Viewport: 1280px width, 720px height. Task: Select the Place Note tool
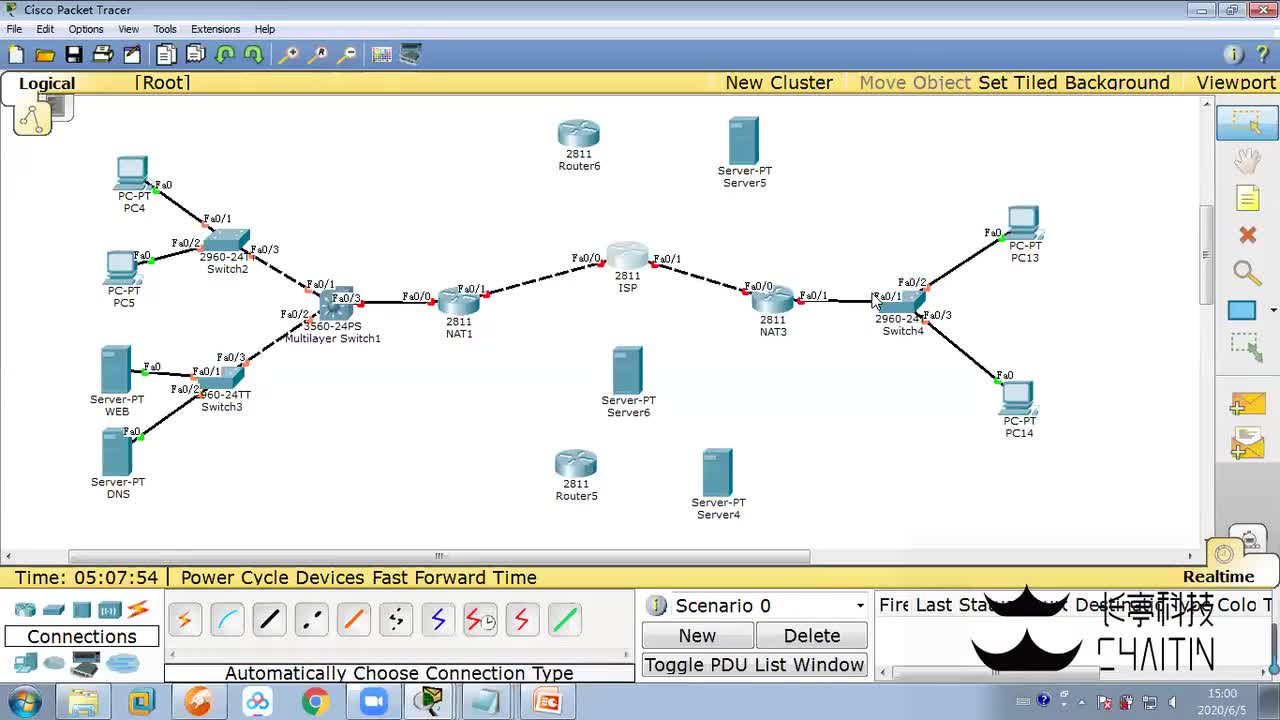tap(1247, 198)
